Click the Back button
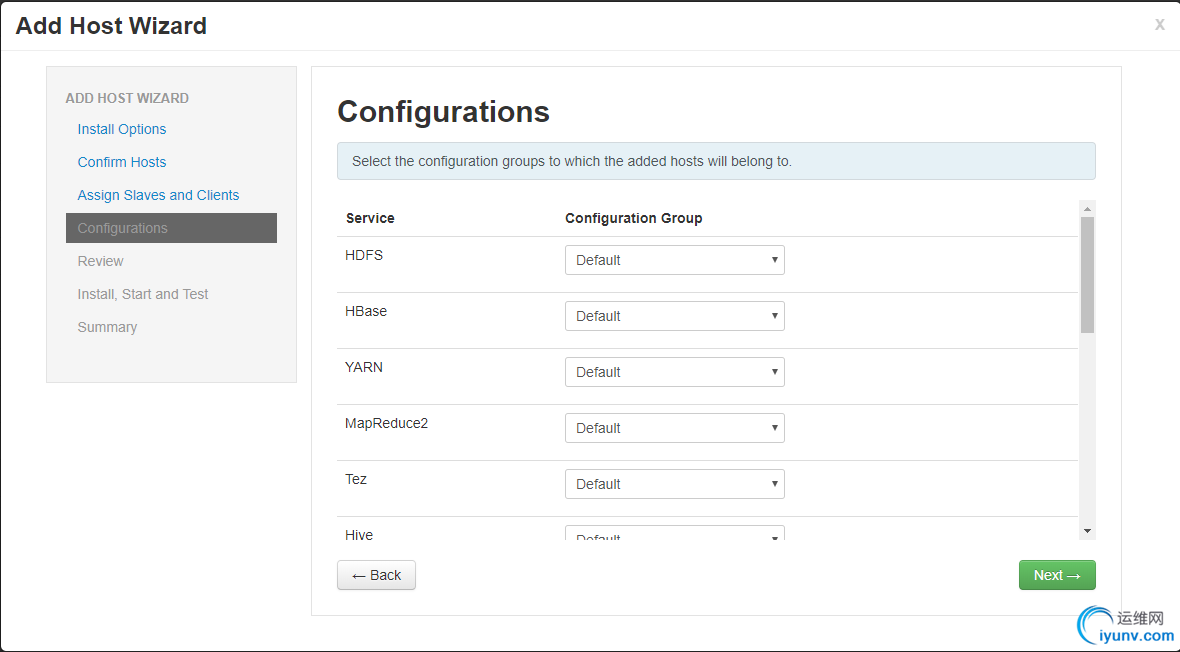The image size is (1180, 652). 376,575
